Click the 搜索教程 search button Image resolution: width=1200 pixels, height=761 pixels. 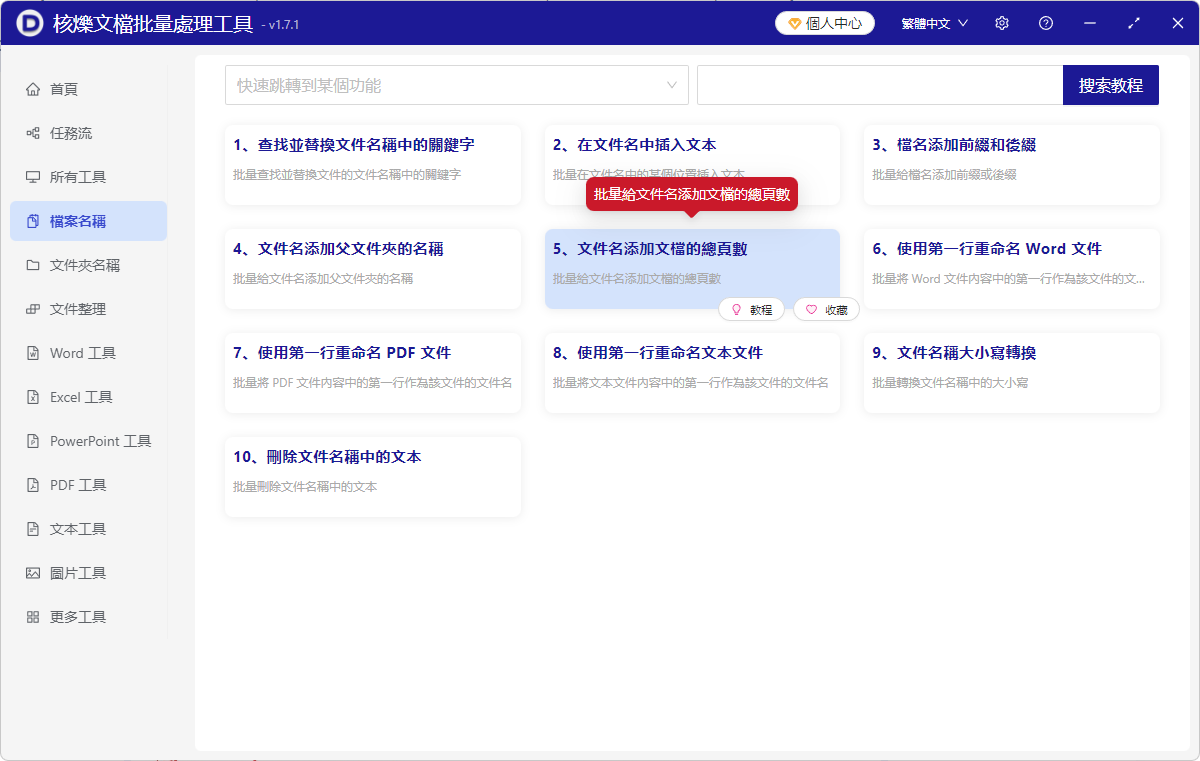pyautogui.click(x=1110, y=85)
